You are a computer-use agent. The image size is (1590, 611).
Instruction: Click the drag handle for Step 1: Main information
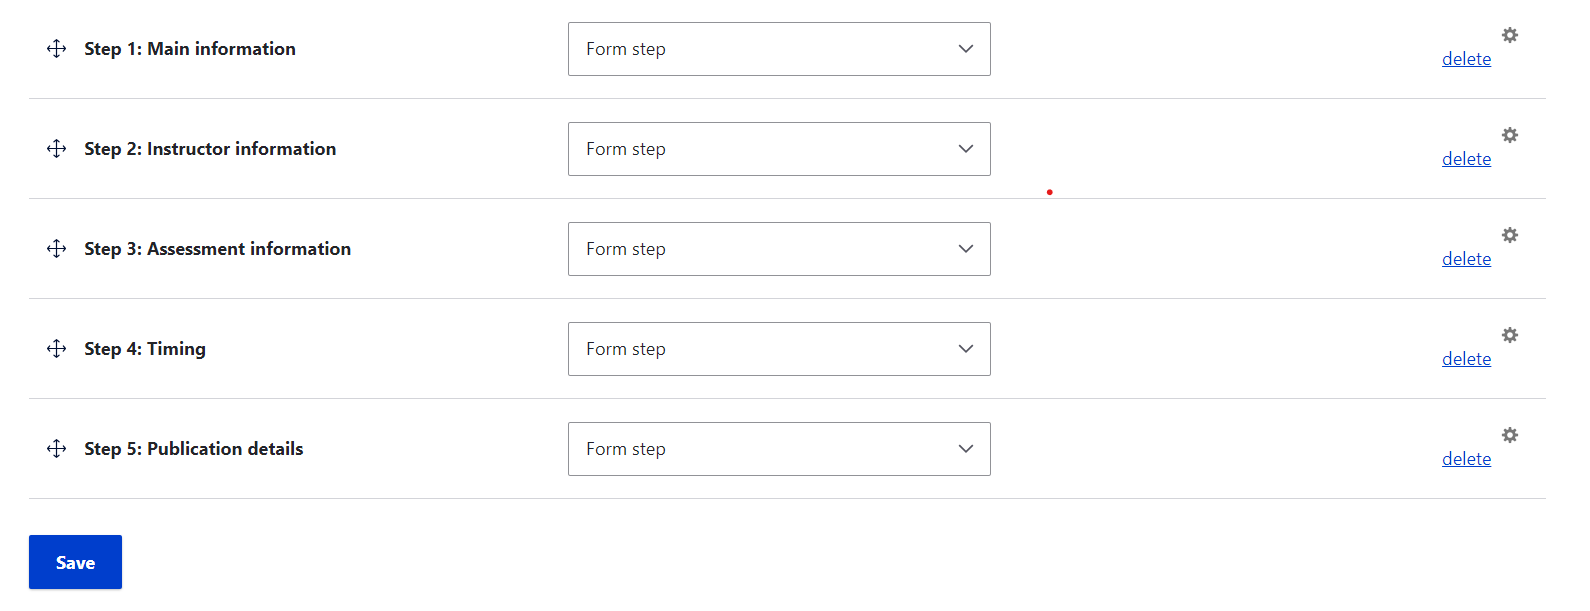(x=56, y=48)
